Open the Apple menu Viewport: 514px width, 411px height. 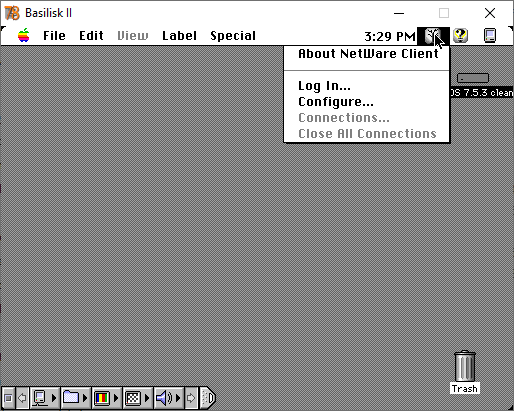pos(23,35)
